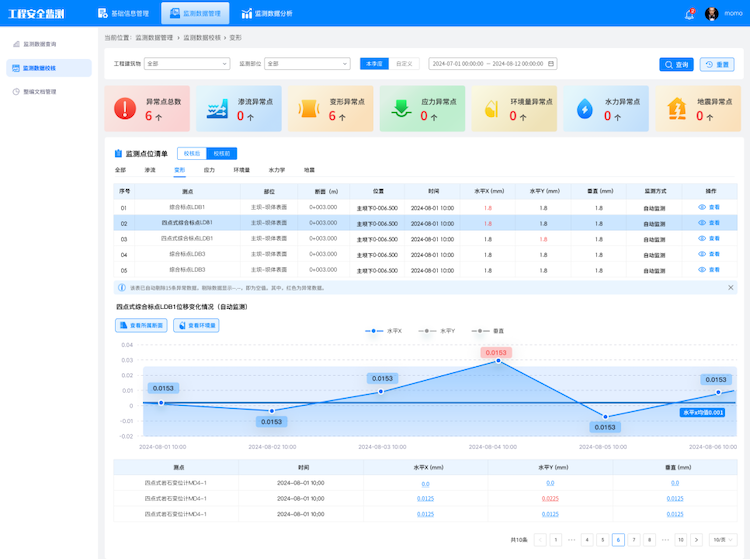Switch to the 监测数据分析 top menu
This screenshot has width=750, height=559.
[x=267, y=13]
